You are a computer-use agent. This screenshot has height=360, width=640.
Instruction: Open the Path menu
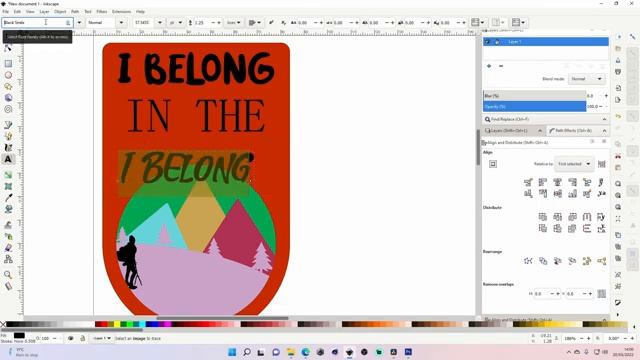point(75,11)
